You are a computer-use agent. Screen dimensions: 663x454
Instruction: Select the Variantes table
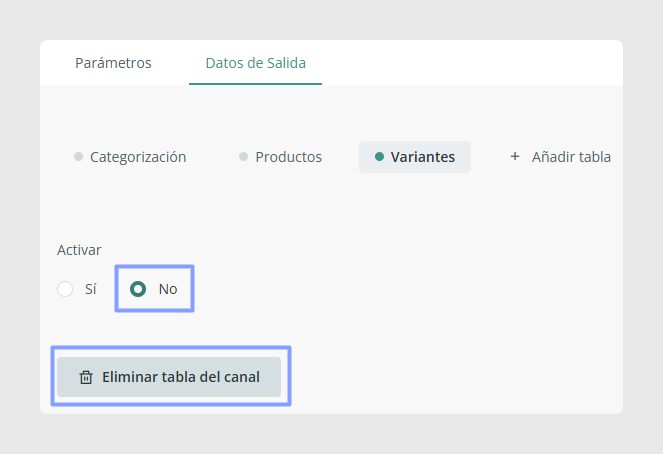click(415, 157)
